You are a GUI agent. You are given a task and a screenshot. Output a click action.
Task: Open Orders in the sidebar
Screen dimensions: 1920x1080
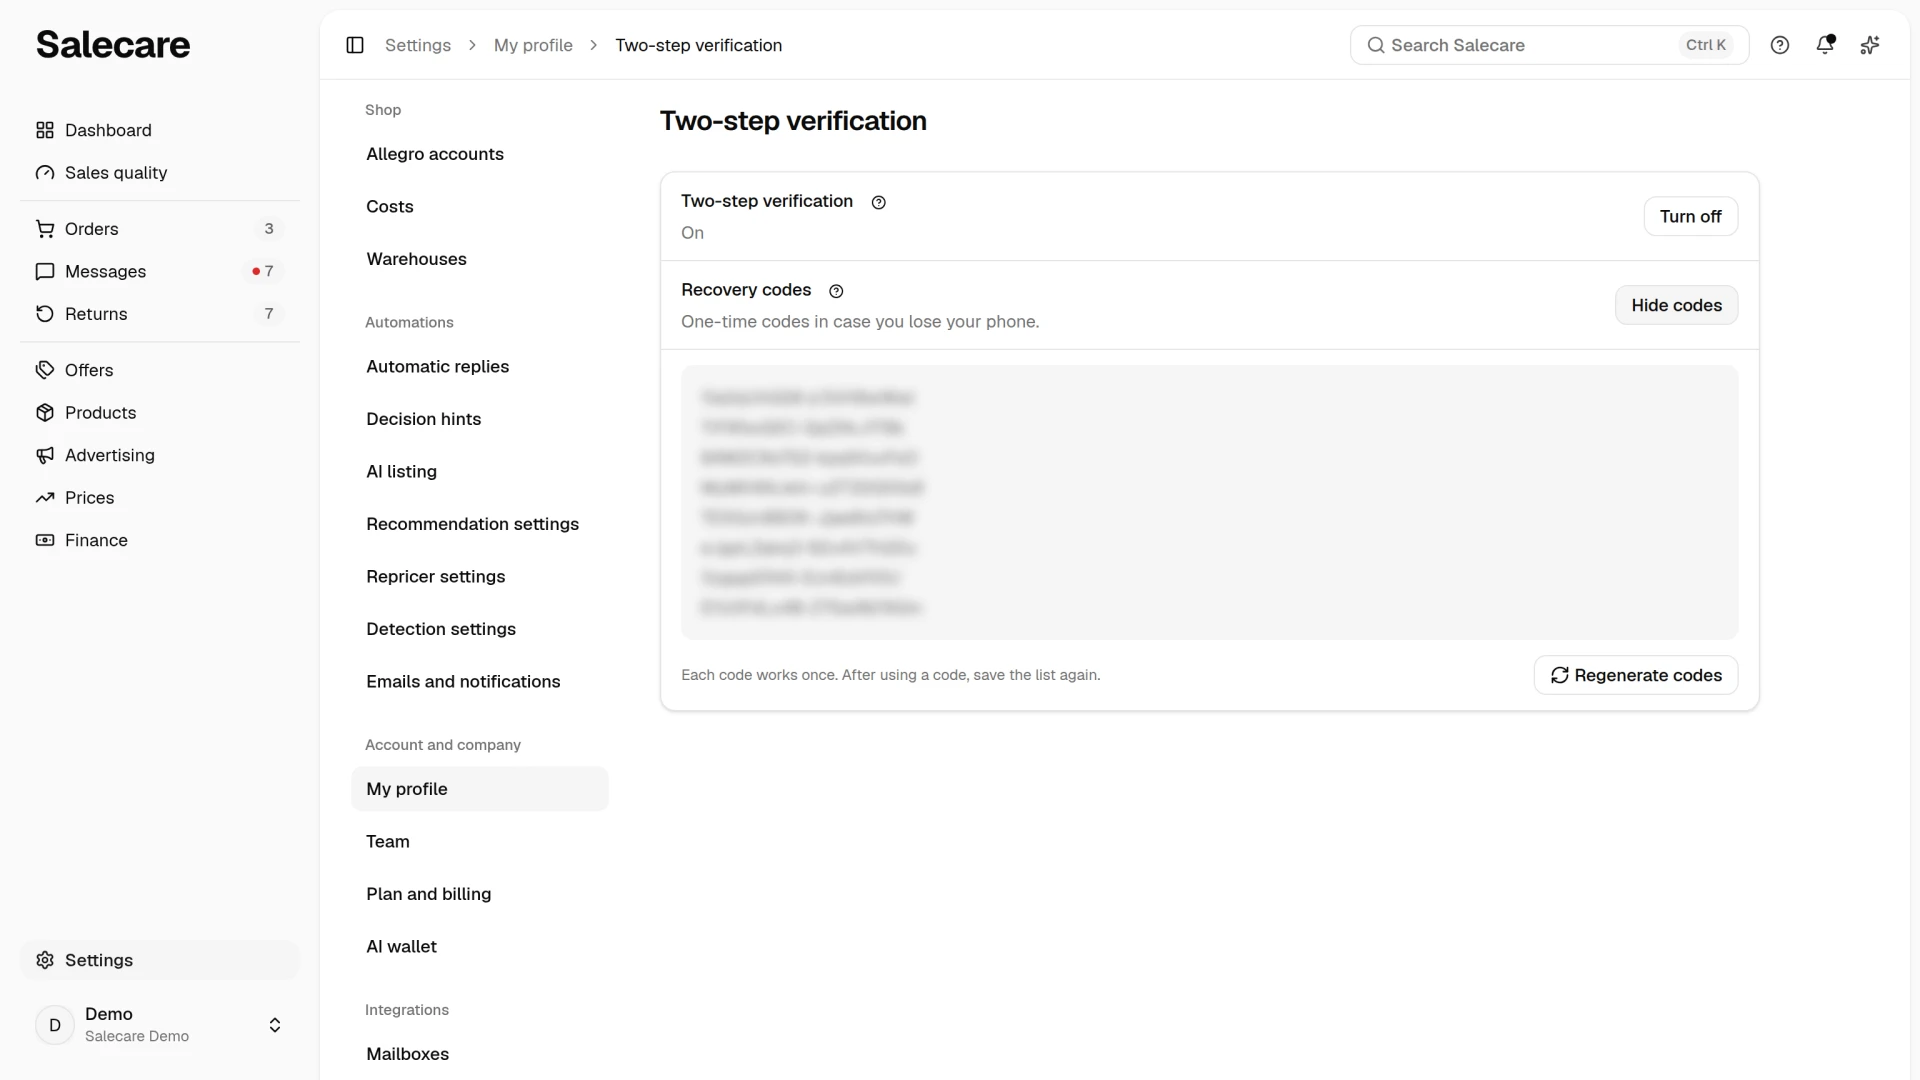160,229
